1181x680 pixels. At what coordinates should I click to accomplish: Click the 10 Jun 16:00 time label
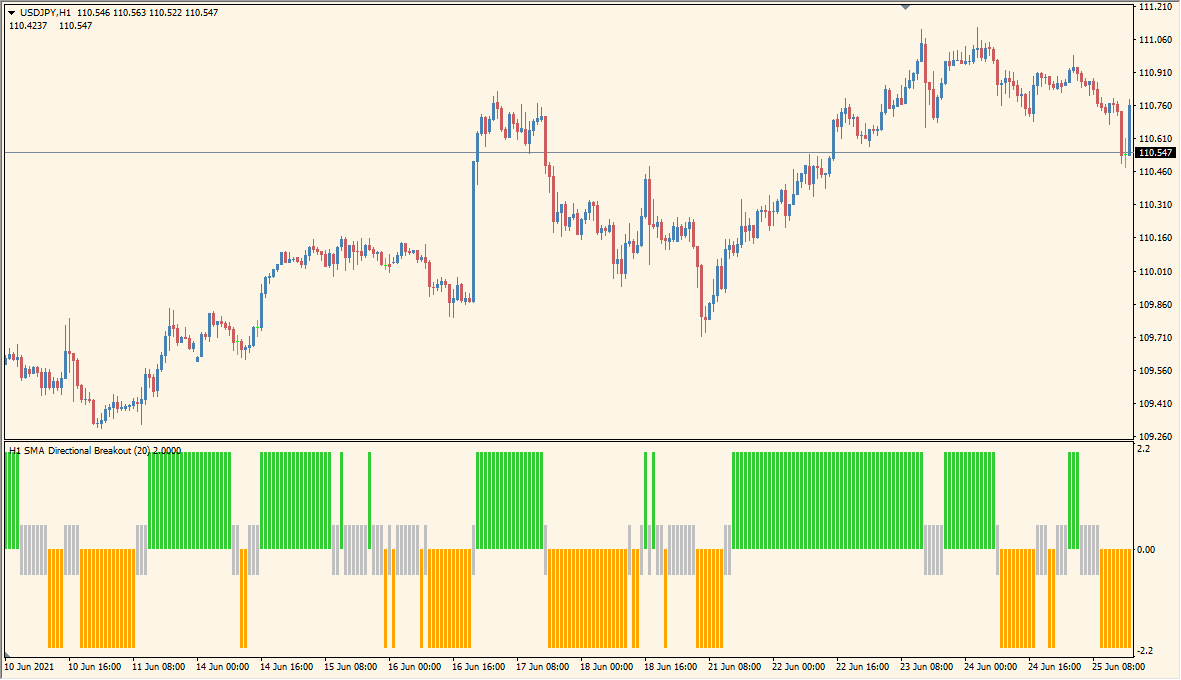point(94,666)
